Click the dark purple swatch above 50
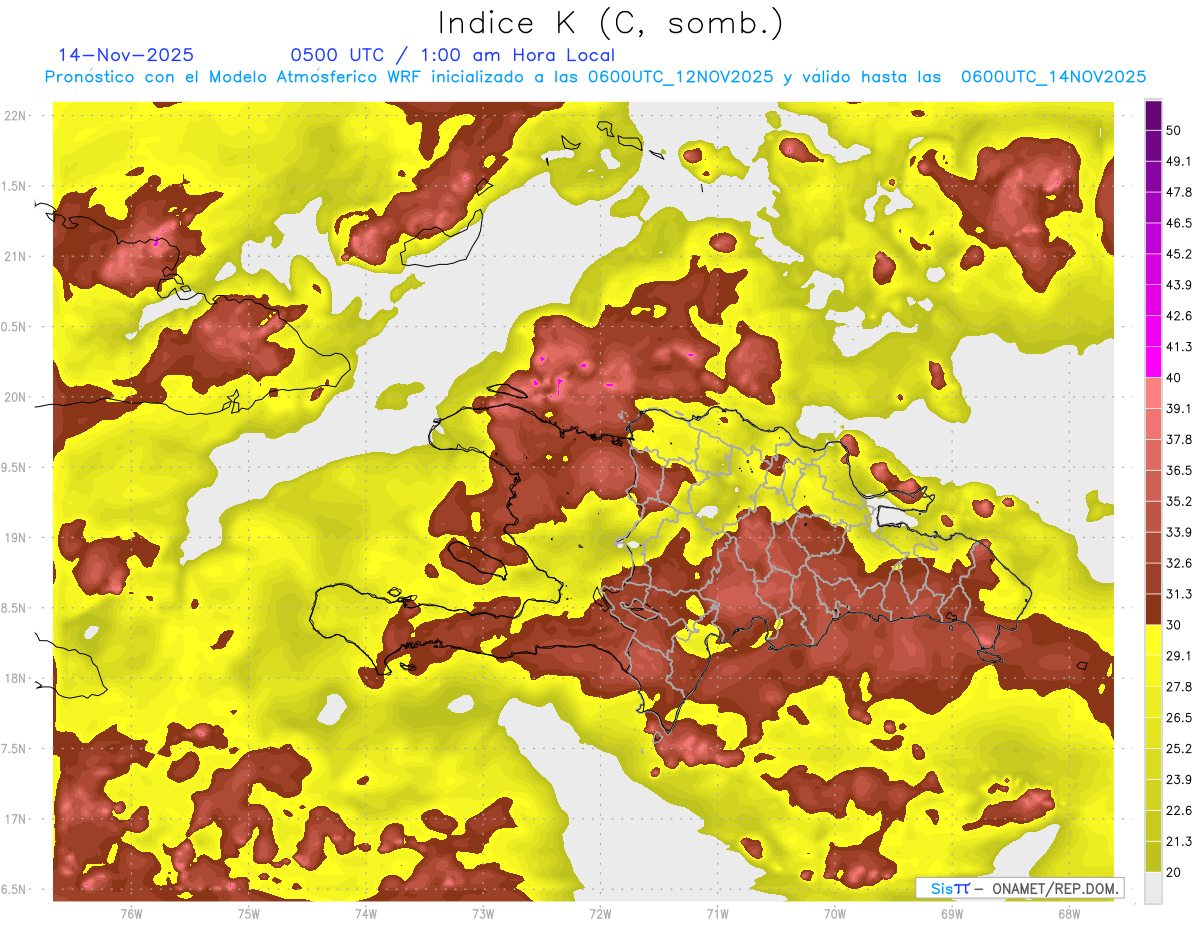 pos(1153,115)
